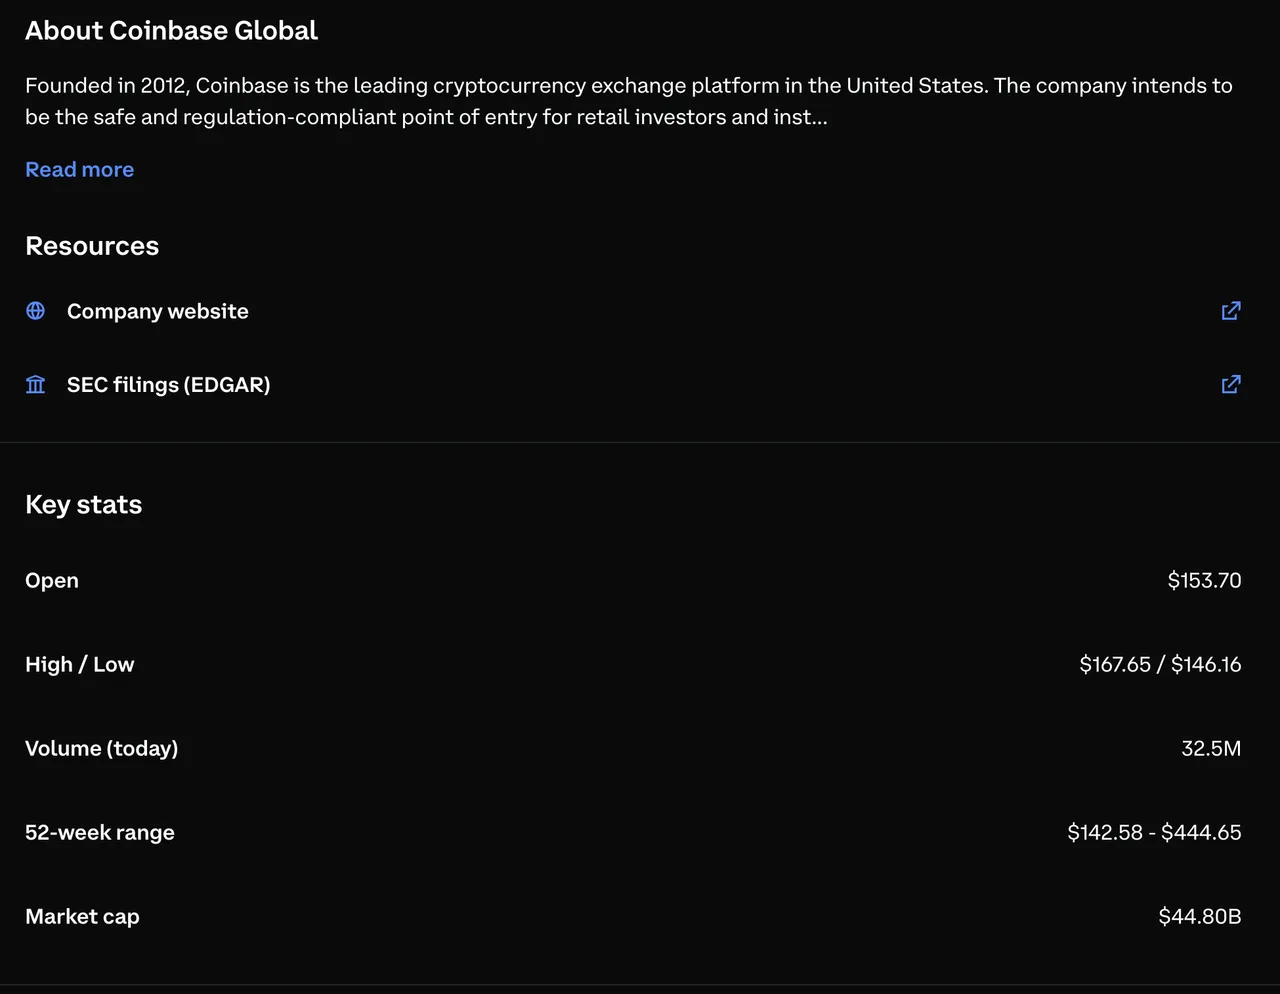The width and height of the screenshot is (1280, 994).
Task: Open SEC filings (EDGAR)
Action: tap(168, 384)
